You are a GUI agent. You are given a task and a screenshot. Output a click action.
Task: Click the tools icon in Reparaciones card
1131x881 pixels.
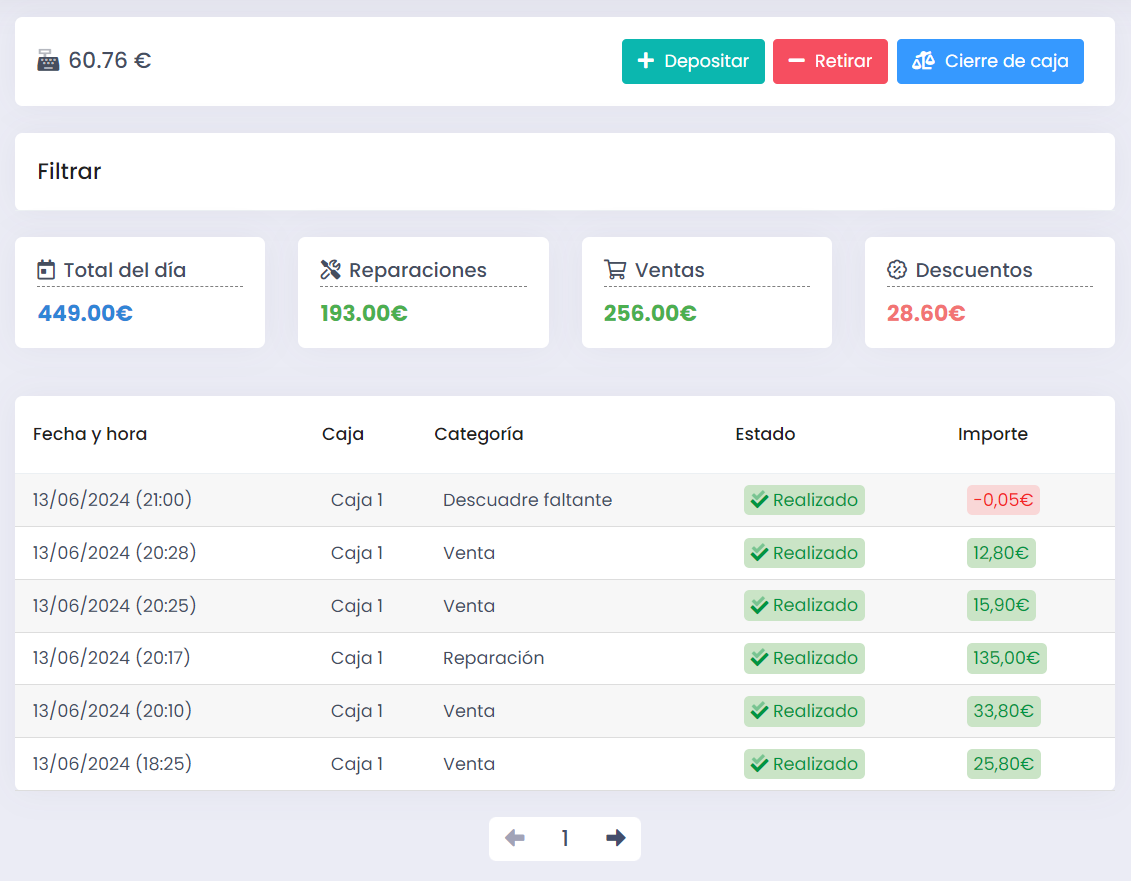point(331,270)
